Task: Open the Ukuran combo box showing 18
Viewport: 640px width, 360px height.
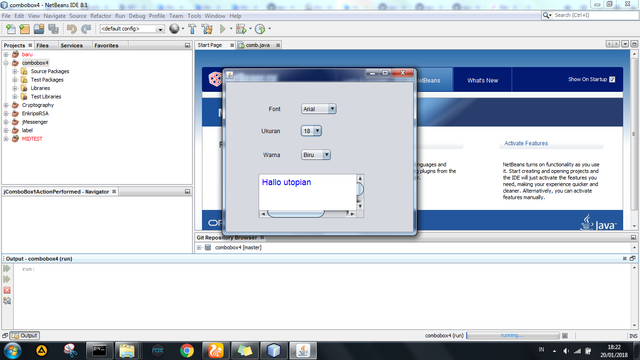Action: [x=311, y=131]
